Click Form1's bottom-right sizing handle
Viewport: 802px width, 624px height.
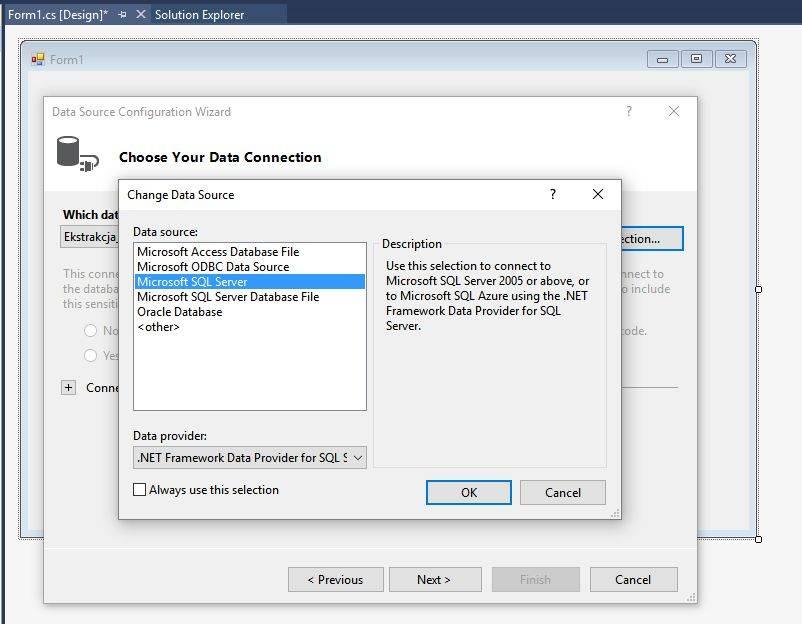(759, 539)
